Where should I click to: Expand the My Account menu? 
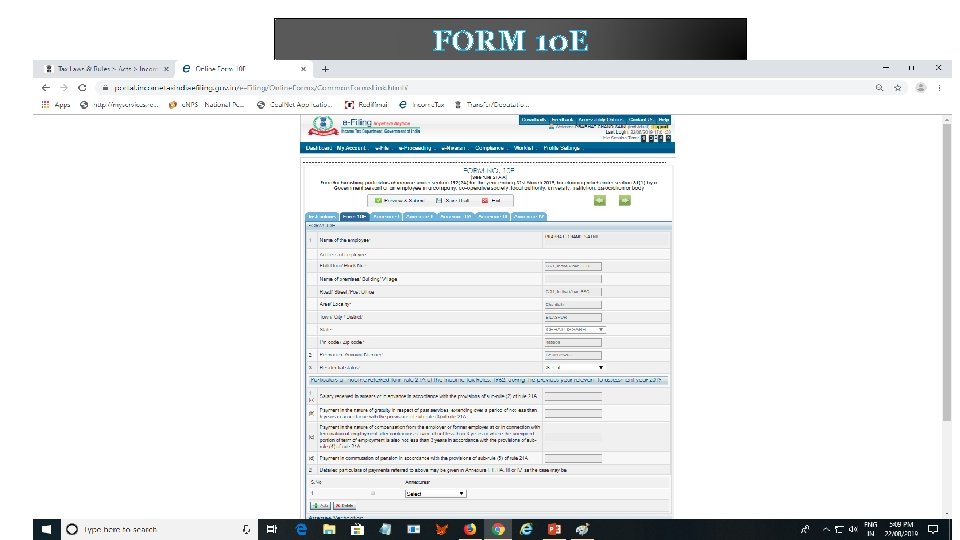pos(351,148)
